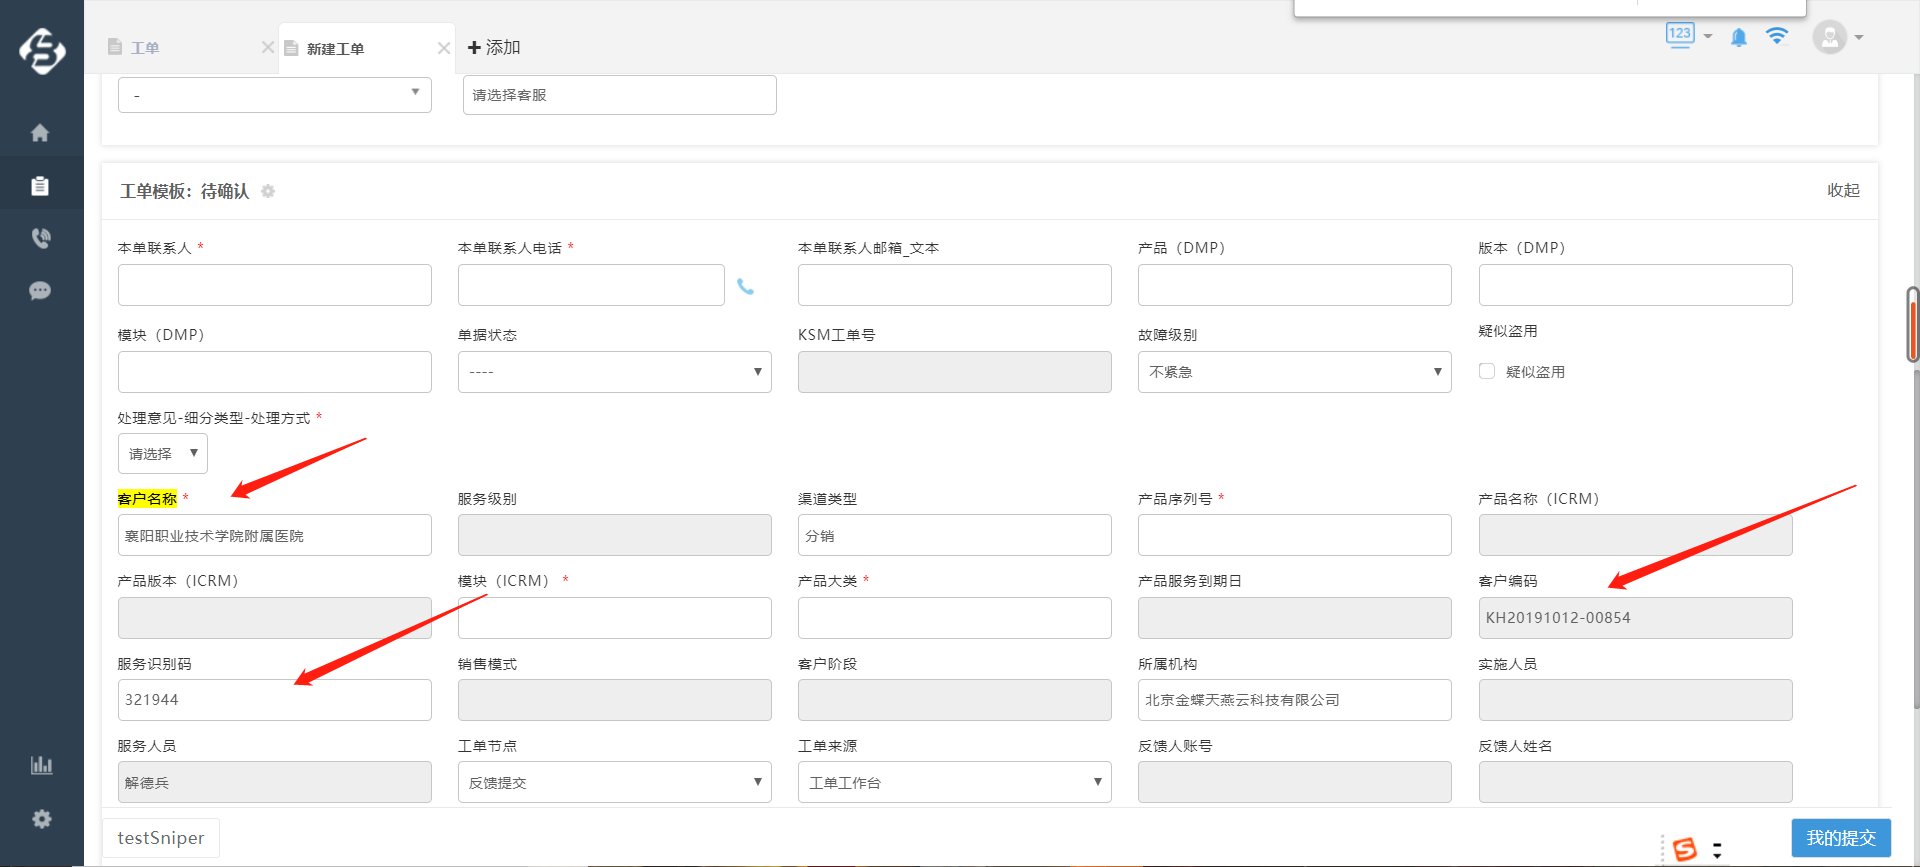This screenshot has width=1920, height=867.
Task: Expand the 故障级别 dropdown showing 不紧急
Action: coord(1294,372)
